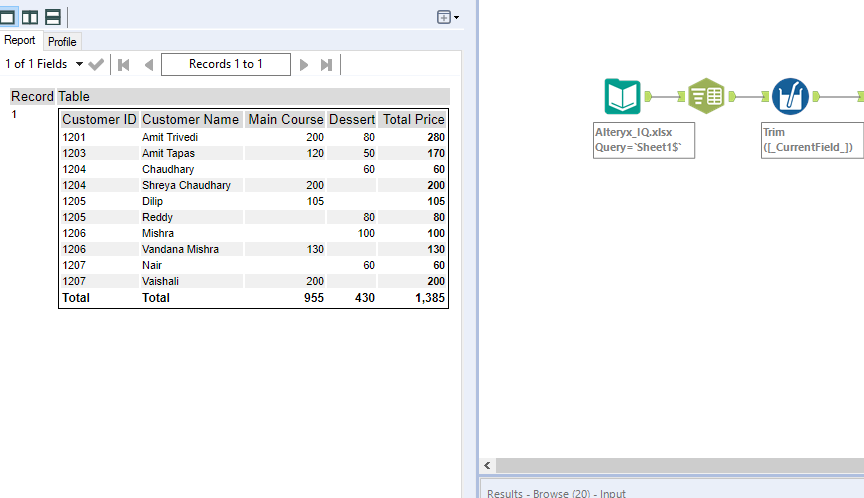Click the canvas scroll left arrow
This screenshot has width=864, height=498.
487,465
